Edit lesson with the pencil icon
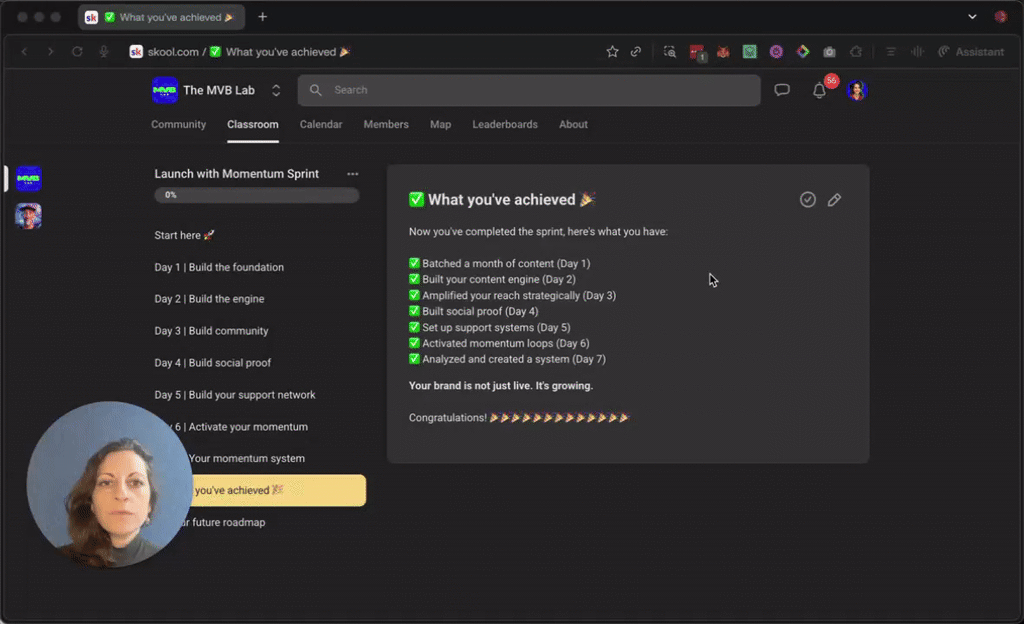This screenshot has height=624, width=1024. [x=834, y=200]
